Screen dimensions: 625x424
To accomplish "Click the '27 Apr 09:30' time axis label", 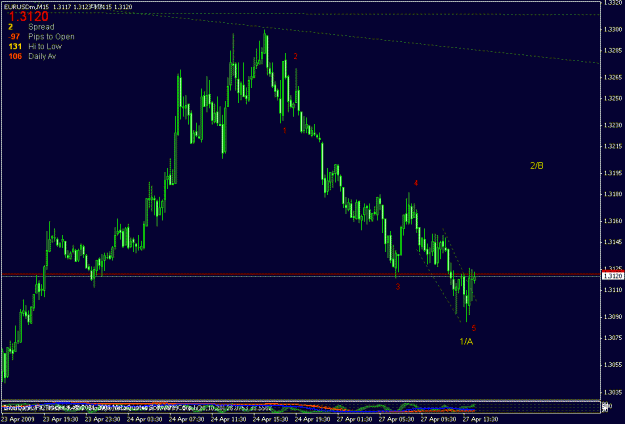I will tap(438, 420).
